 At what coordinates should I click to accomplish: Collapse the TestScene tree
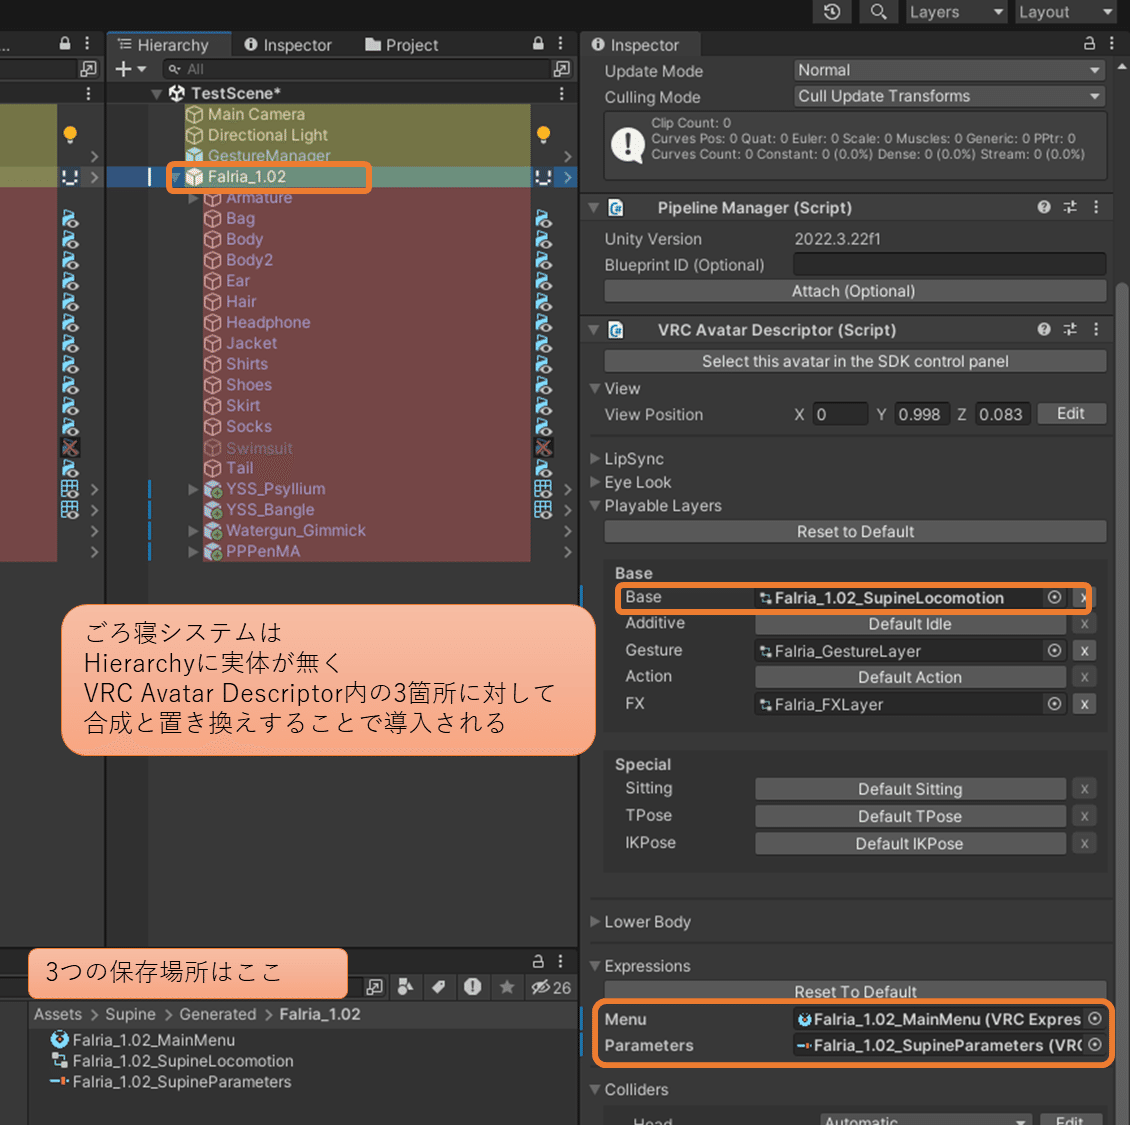click(x=156, y=94)
